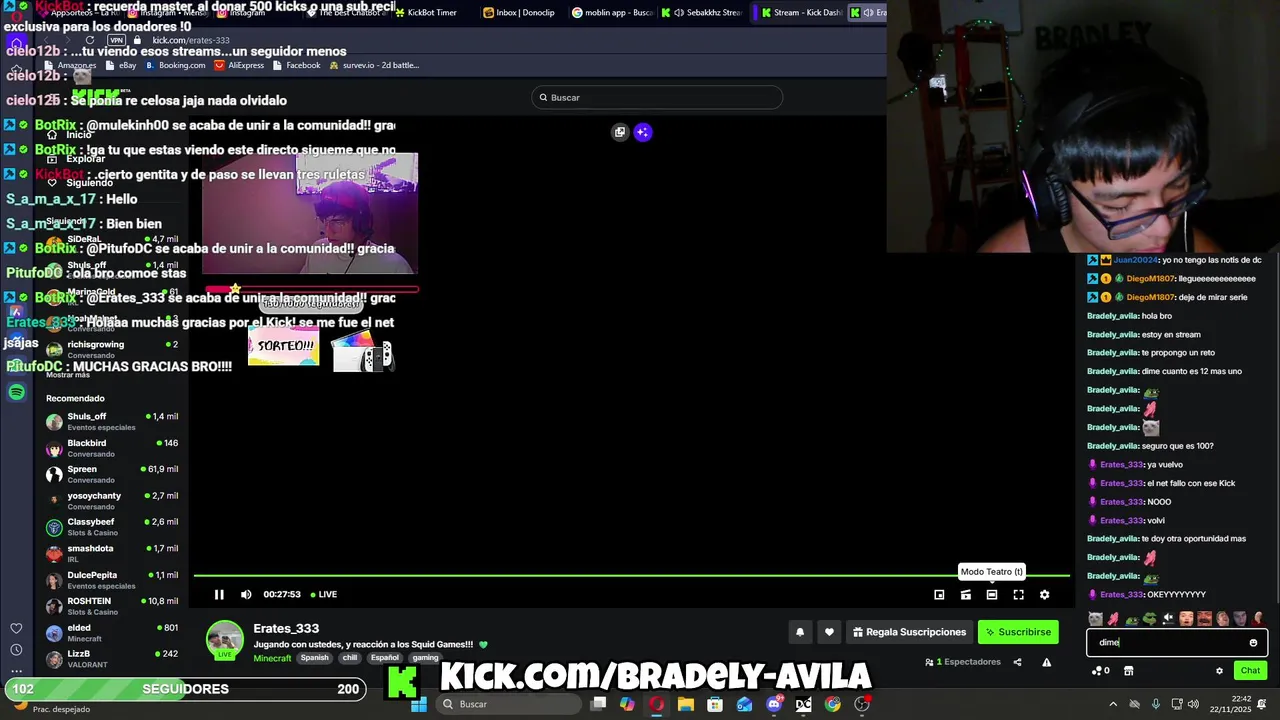Click the notification bell for Erates_333
1280x720 pixels.
(800, 632)
